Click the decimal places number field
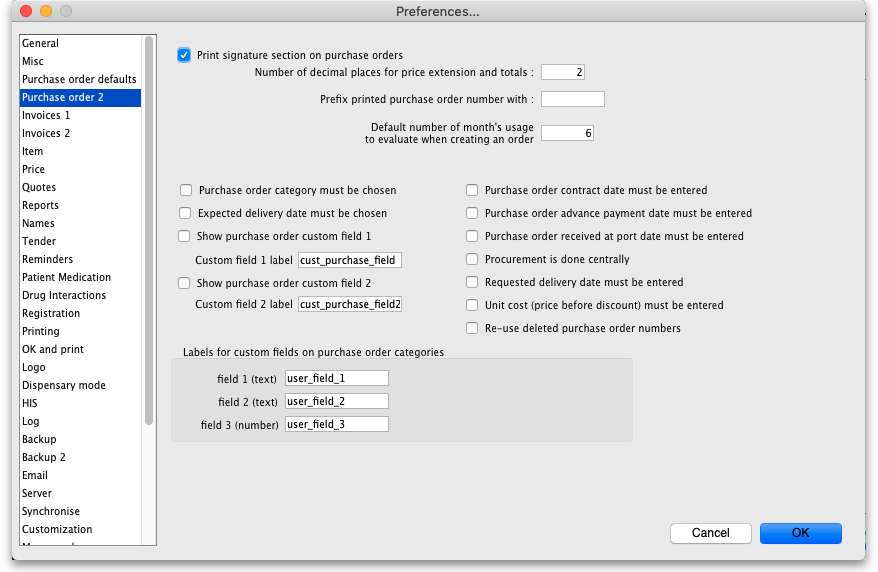 [562, 72]
